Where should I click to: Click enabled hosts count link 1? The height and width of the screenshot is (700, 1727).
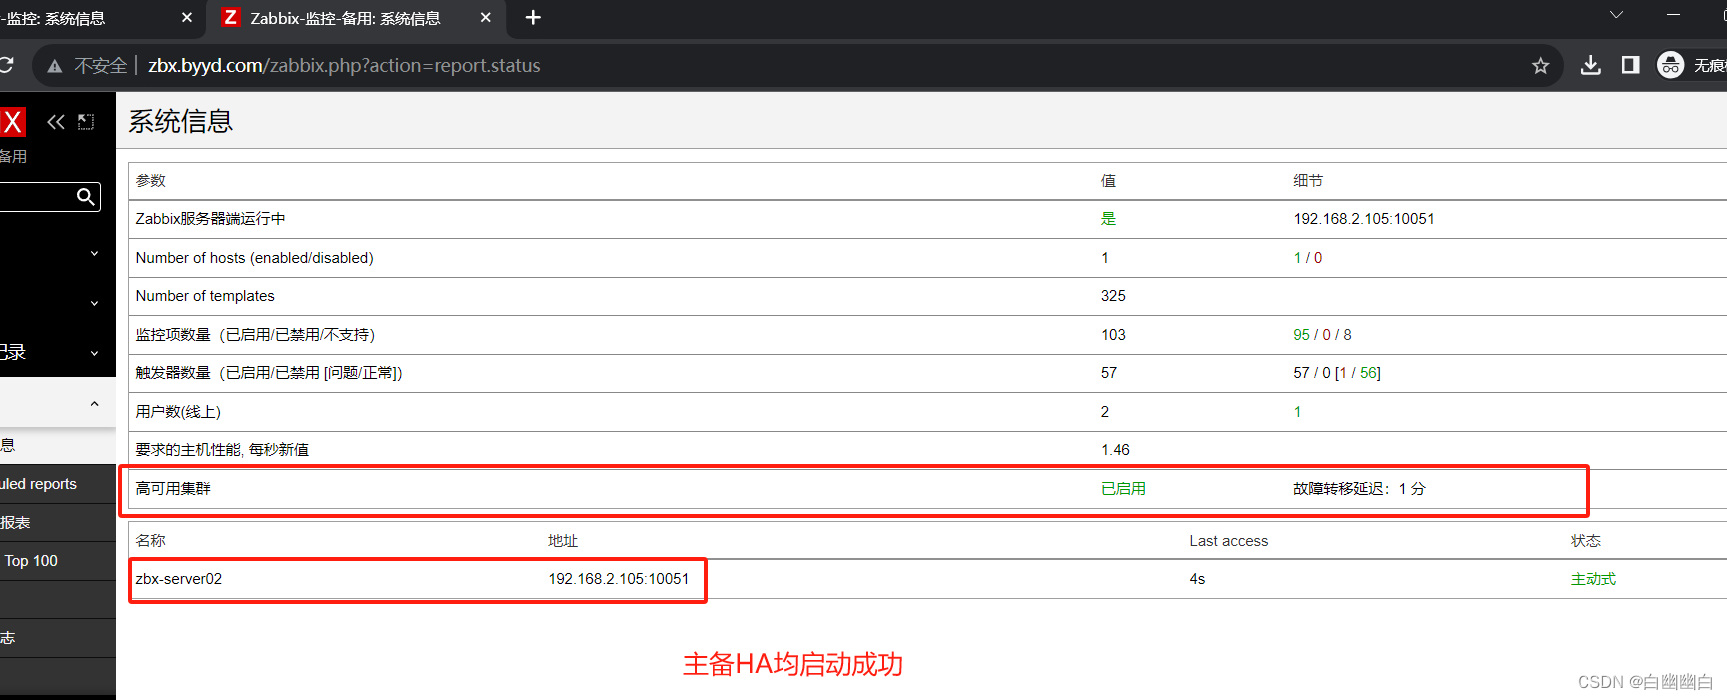[1297, 258]
